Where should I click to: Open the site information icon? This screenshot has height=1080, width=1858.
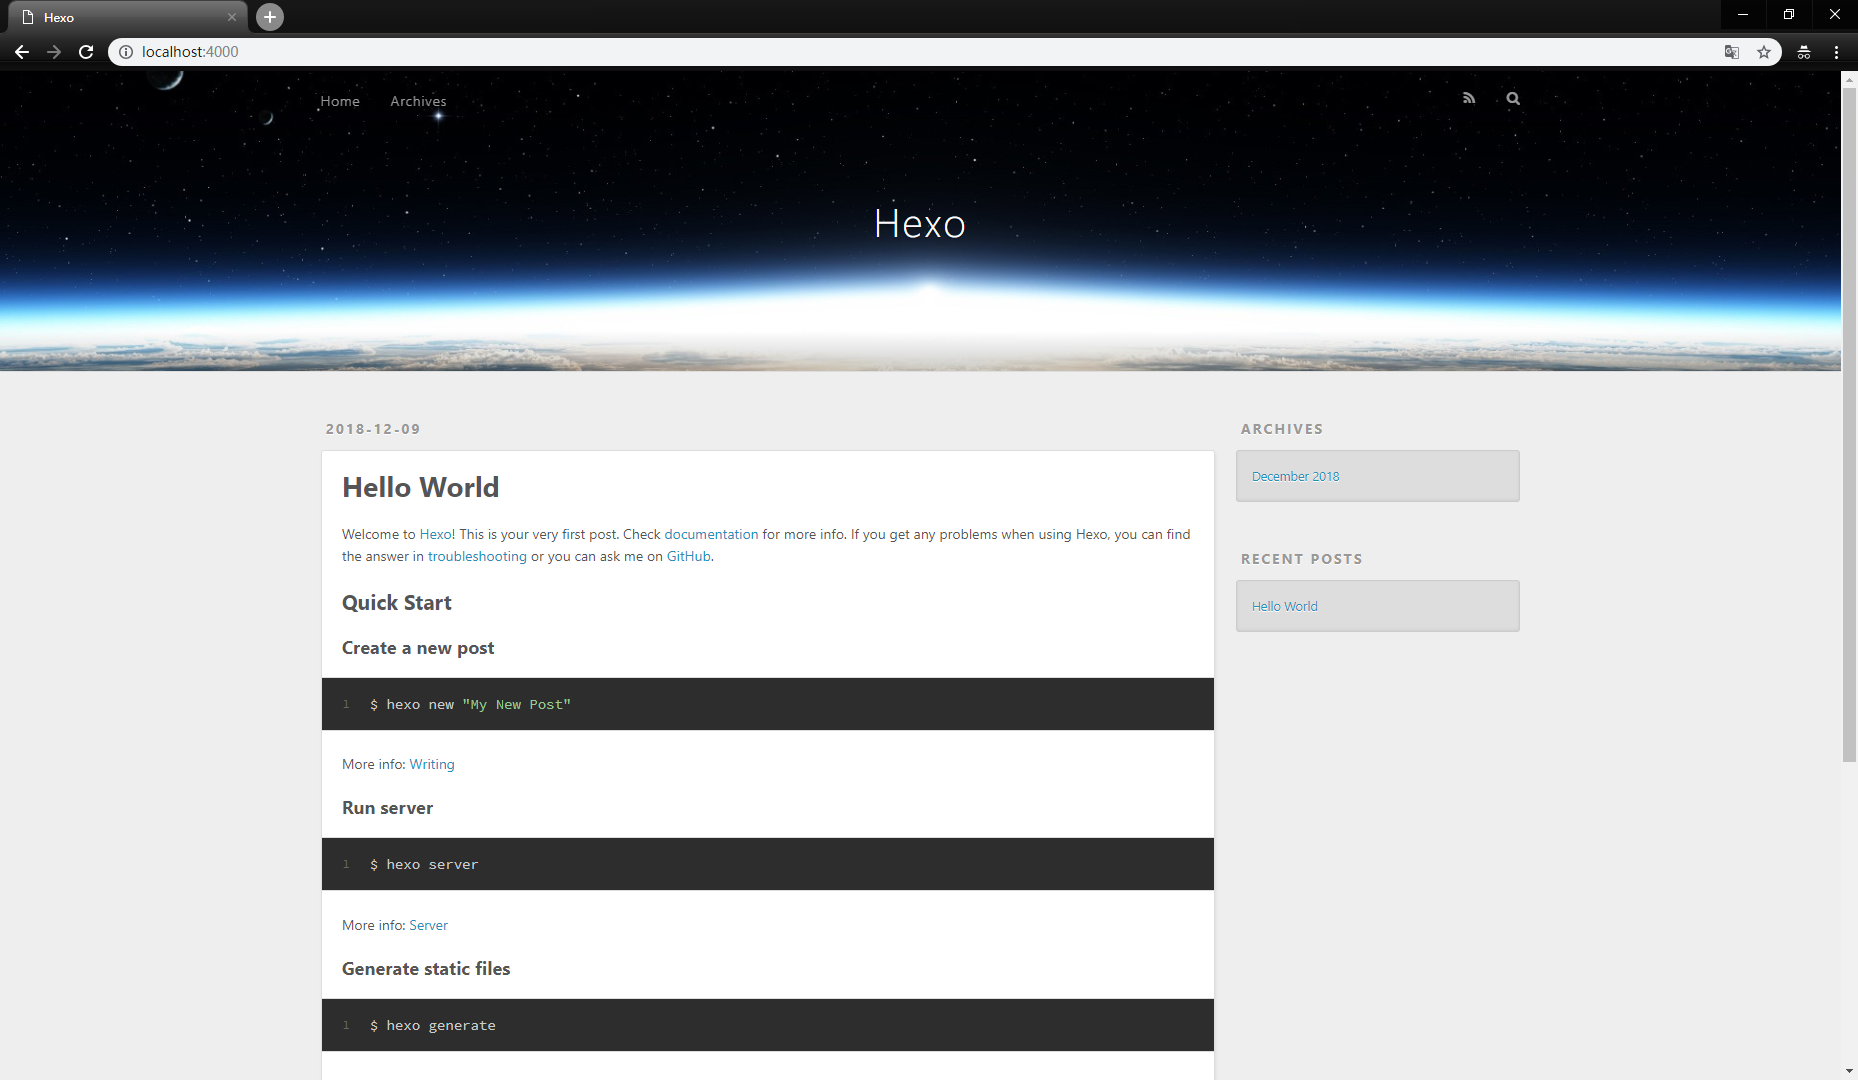(126, 52)
